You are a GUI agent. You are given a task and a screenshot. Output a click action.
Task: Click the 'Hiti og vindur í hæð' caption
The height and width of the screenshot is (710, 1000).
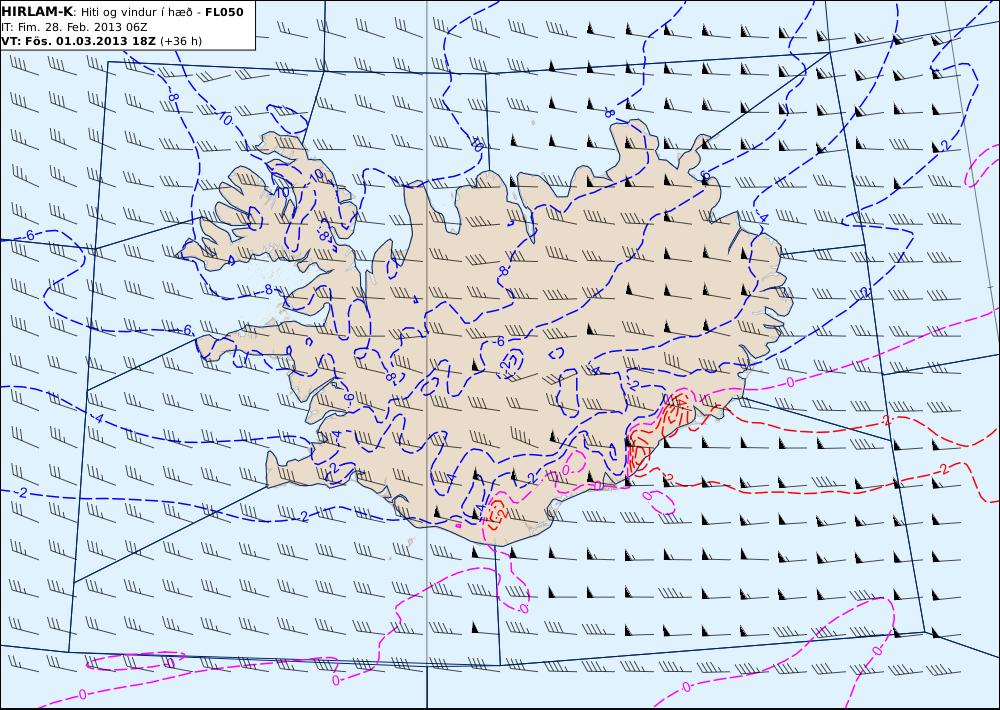pyautogui.click(x=136, y=12)
